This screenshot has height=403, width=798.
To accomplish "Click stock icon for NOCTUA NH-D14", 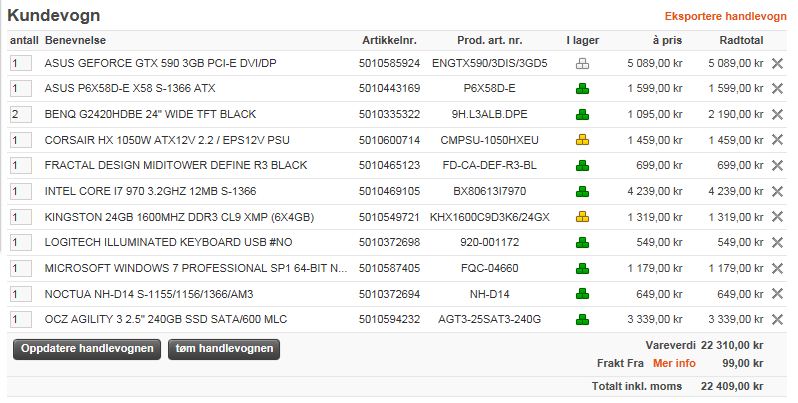I will coord(582,294).
